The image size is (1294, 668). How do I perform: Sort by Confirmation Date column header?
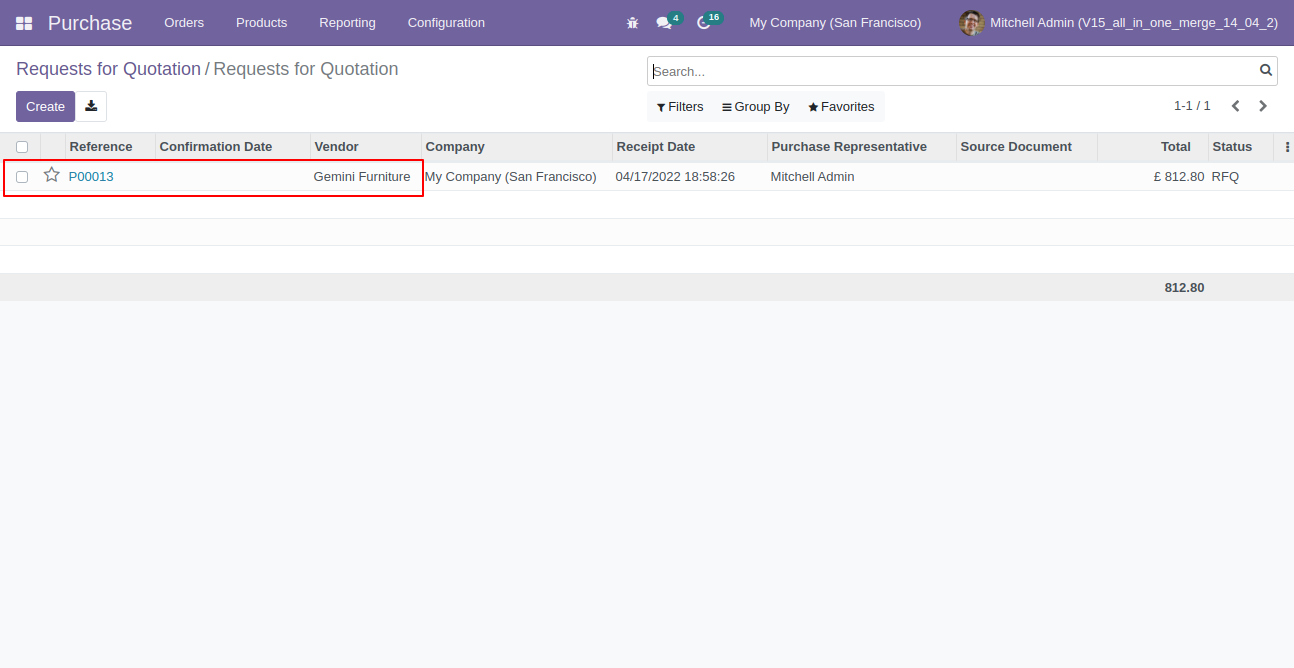pyautogui.click(x=233, y=147)
